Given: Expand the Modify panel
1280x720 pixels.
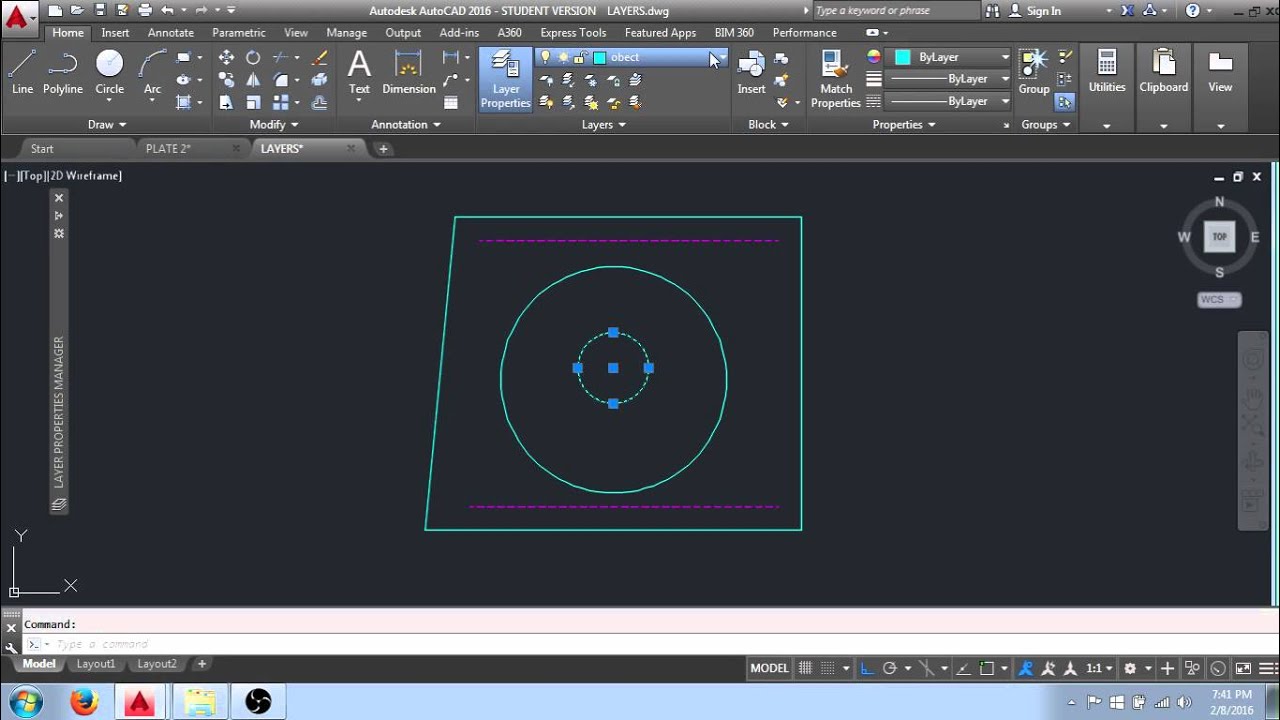Looking at the screenshot, I should click(x=274, y=125).
